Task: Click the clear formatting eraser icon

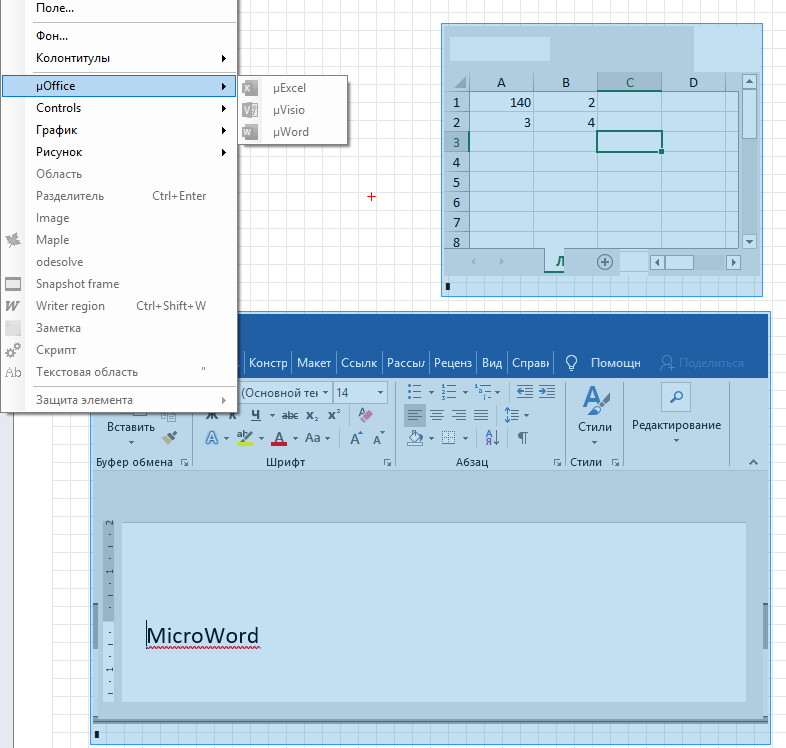Action: point(365,415)
